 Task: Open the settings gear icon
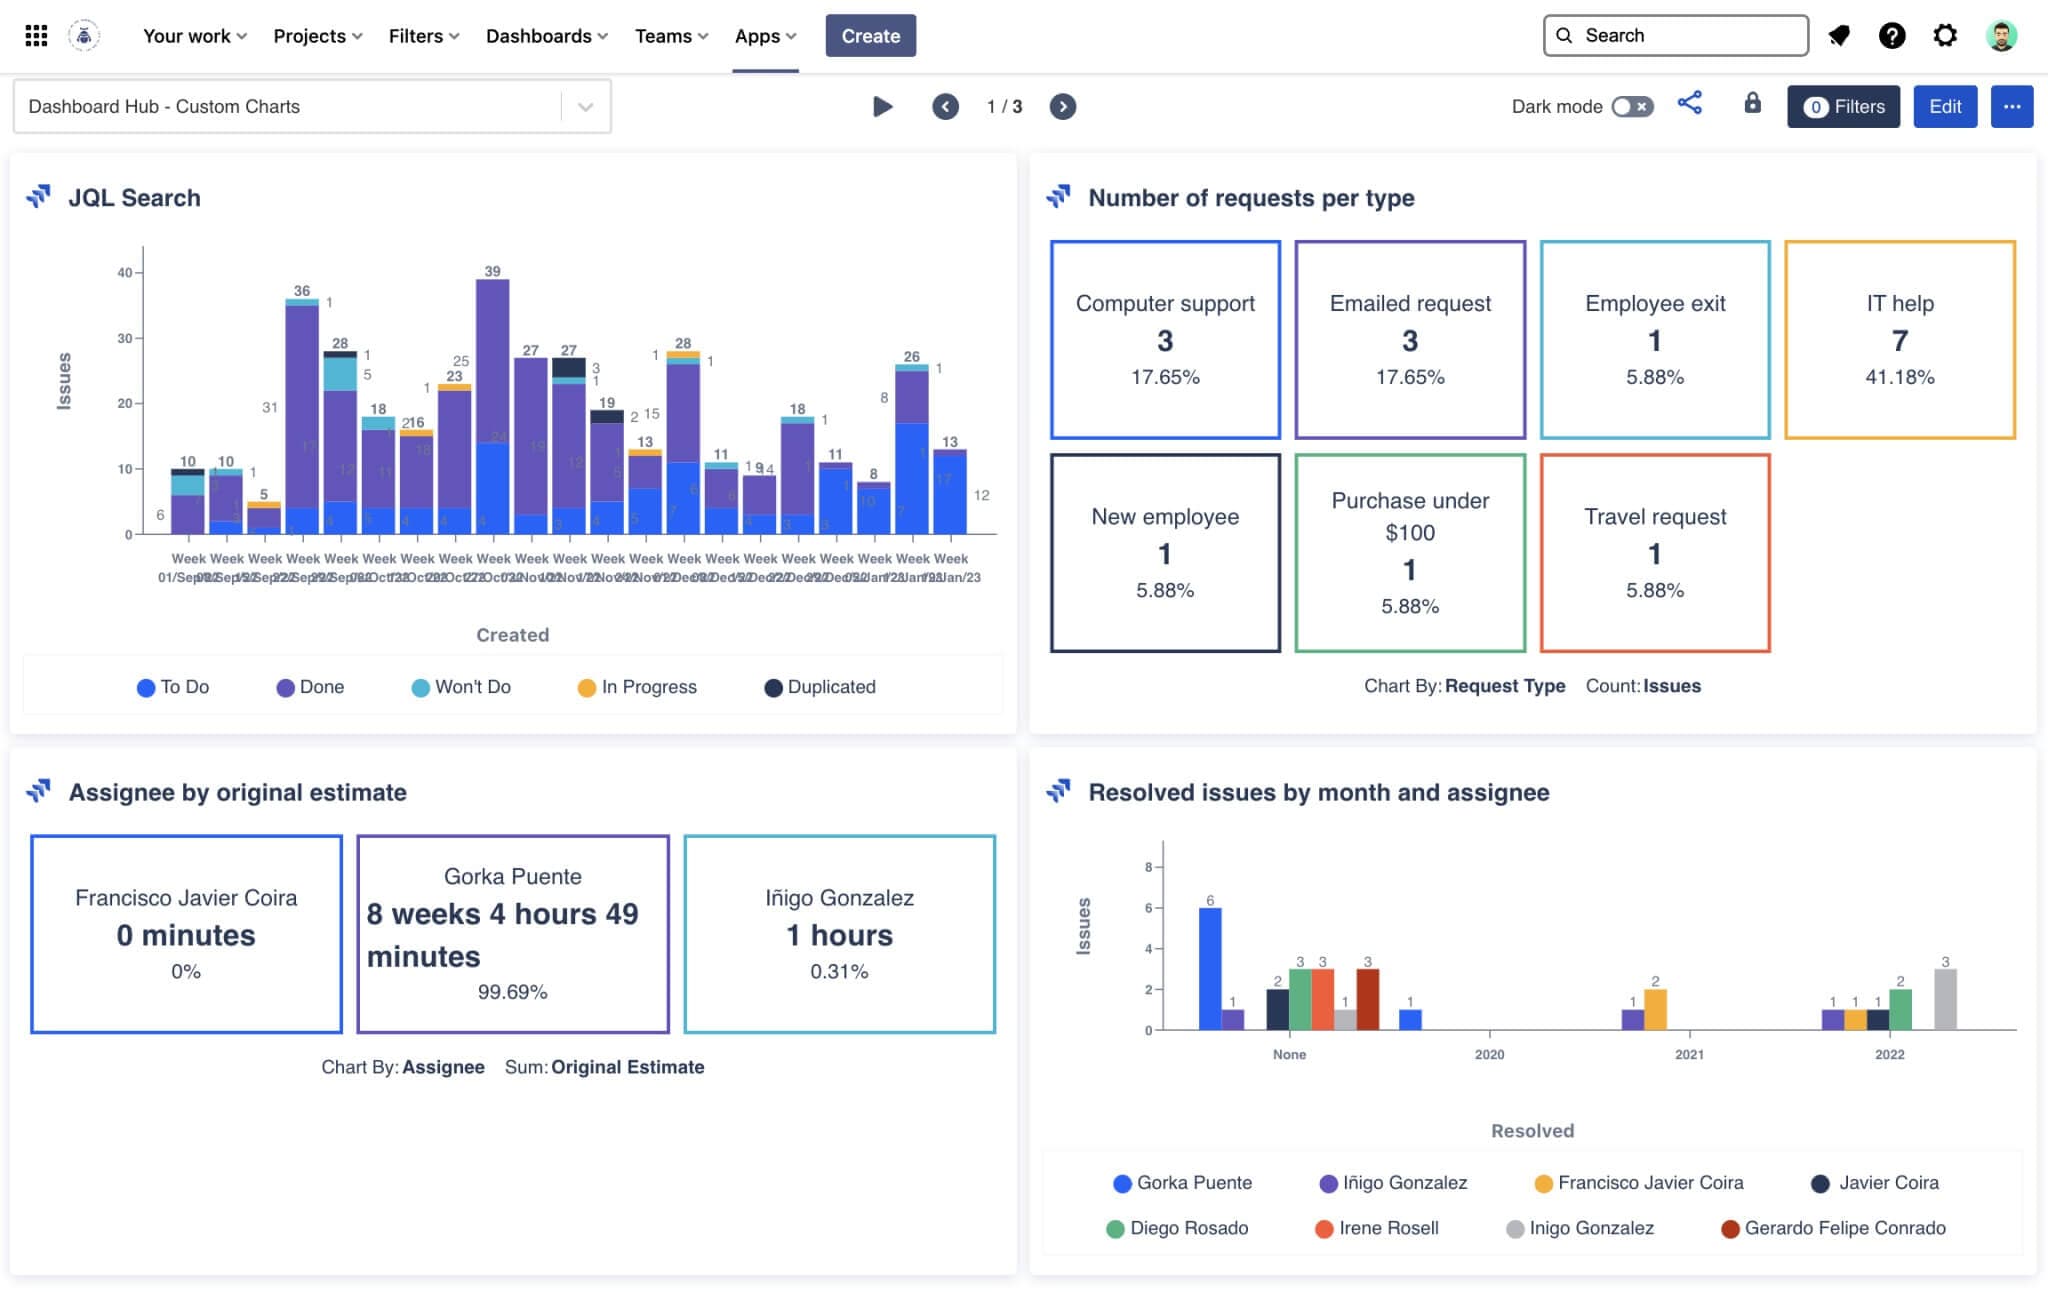click(x=1944, y=36)
